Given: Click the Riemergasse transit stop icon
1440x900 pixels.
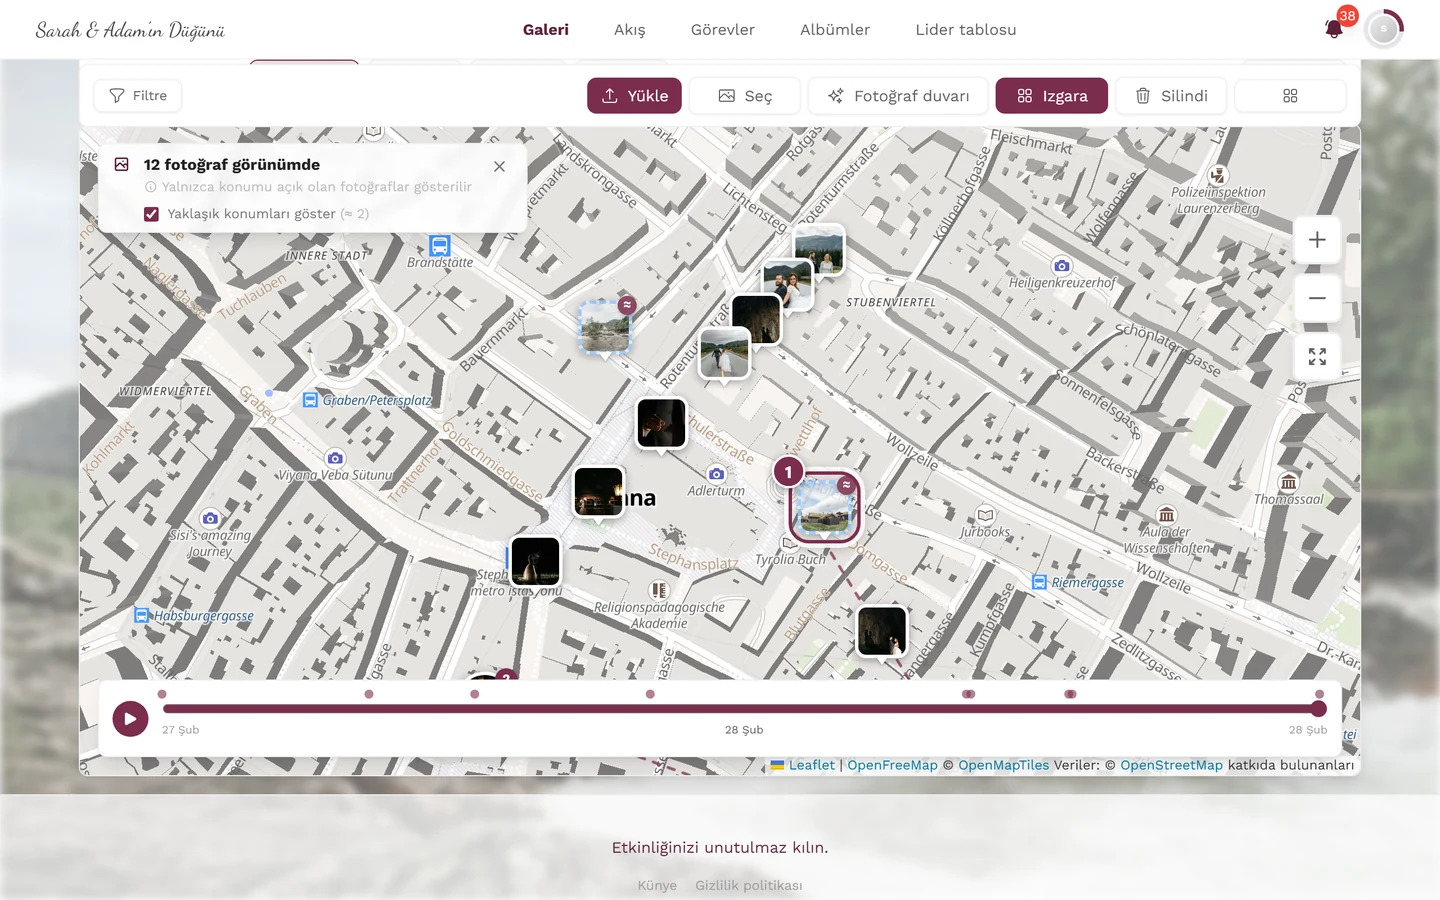Looking at the screenshot, I should pyautogui.click(x=1039, y=582).
